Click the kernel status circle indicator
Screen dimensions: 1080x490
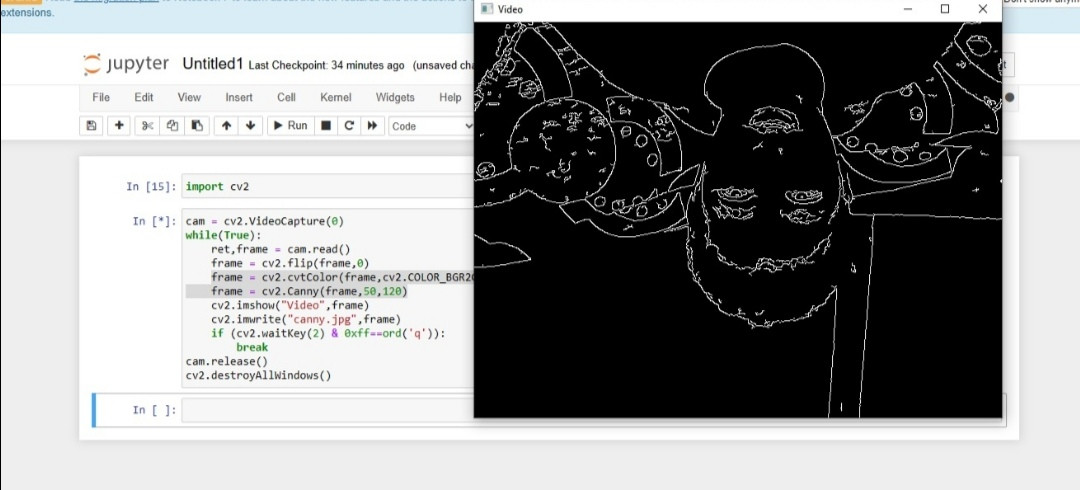1009,97
